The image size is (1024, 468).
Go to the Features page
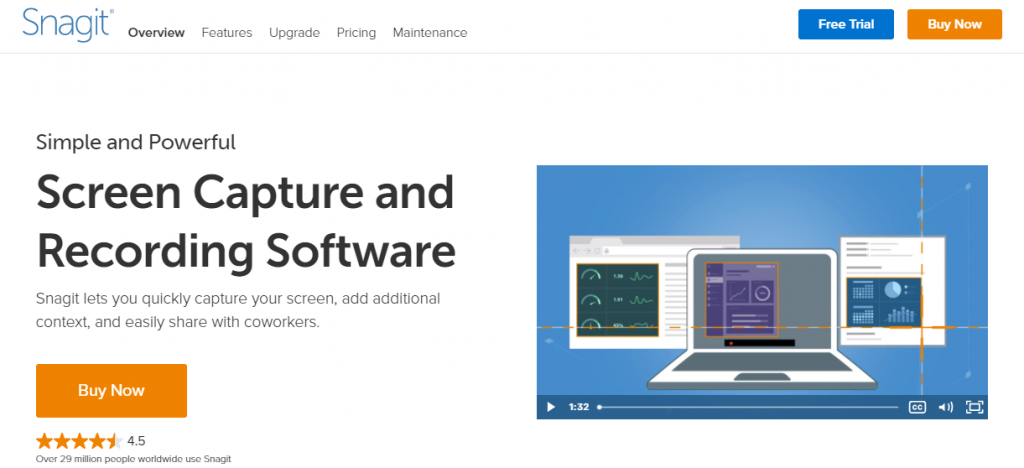[x=227, y=33]
